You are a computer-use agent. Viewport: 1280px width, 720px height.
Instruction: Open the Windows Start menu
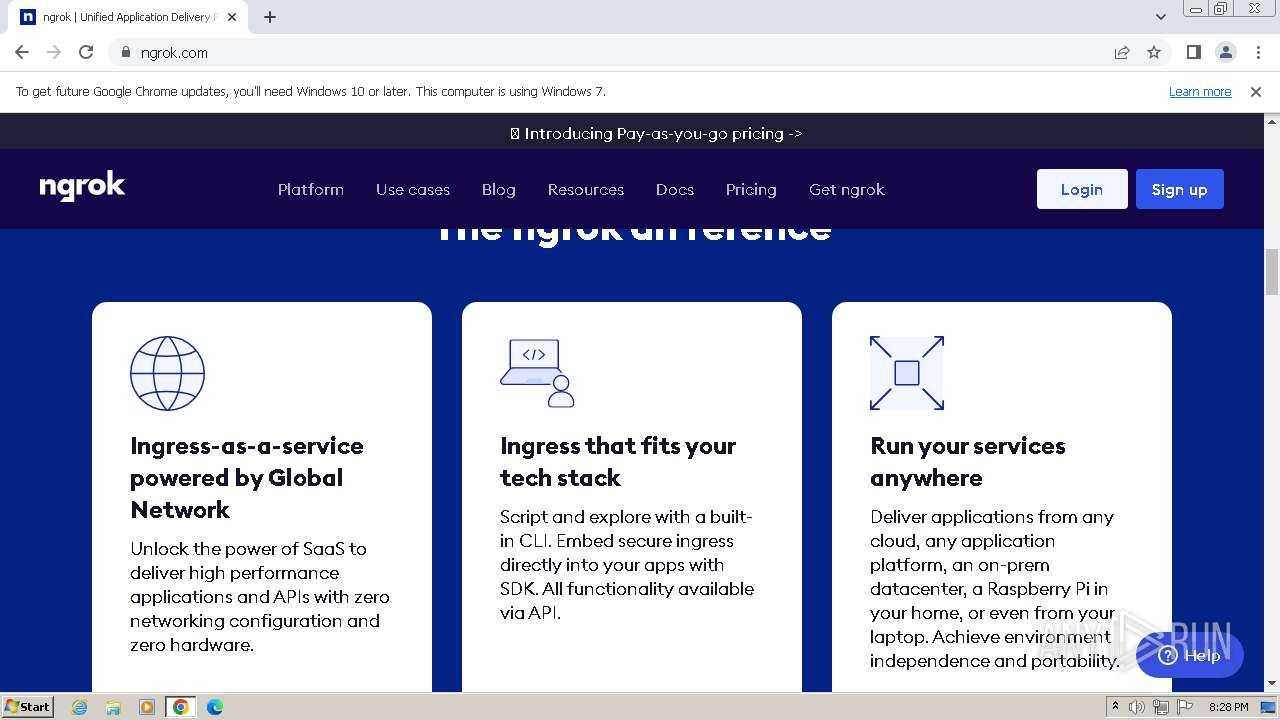[x=28, y=706]
